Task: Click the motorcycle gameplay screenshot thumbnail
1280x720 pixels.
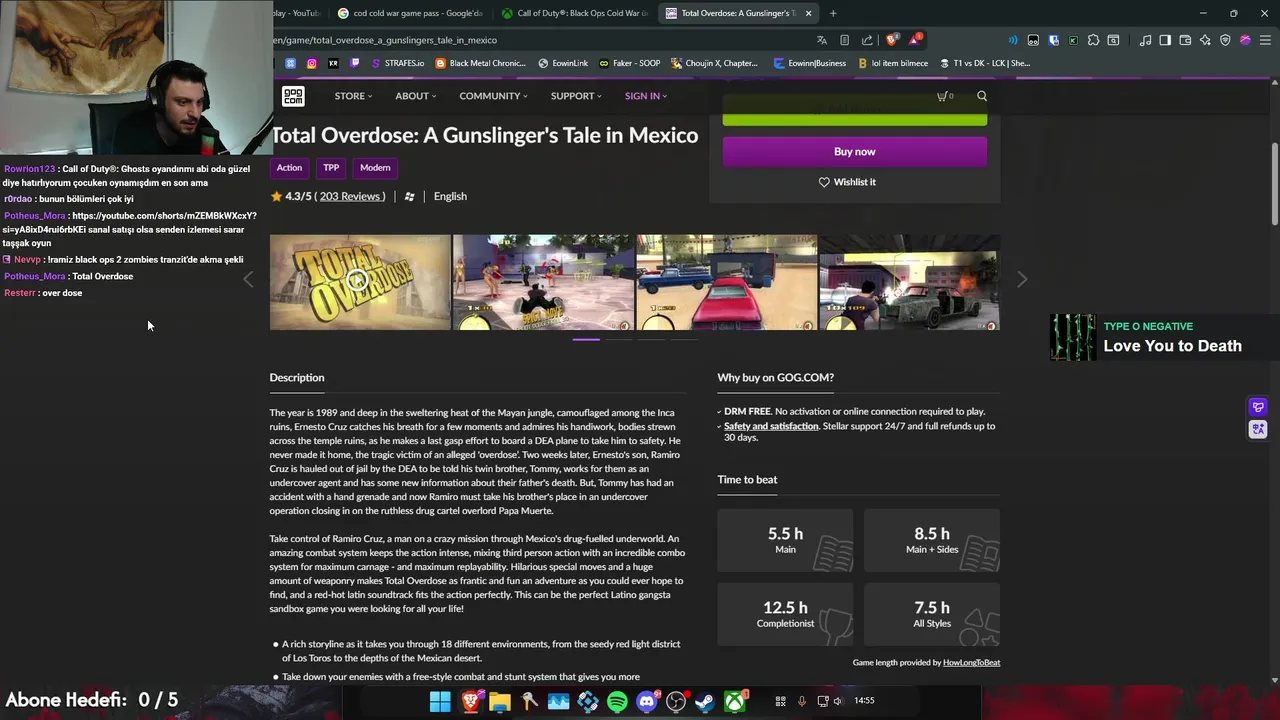Action: (x=543, y=282)
